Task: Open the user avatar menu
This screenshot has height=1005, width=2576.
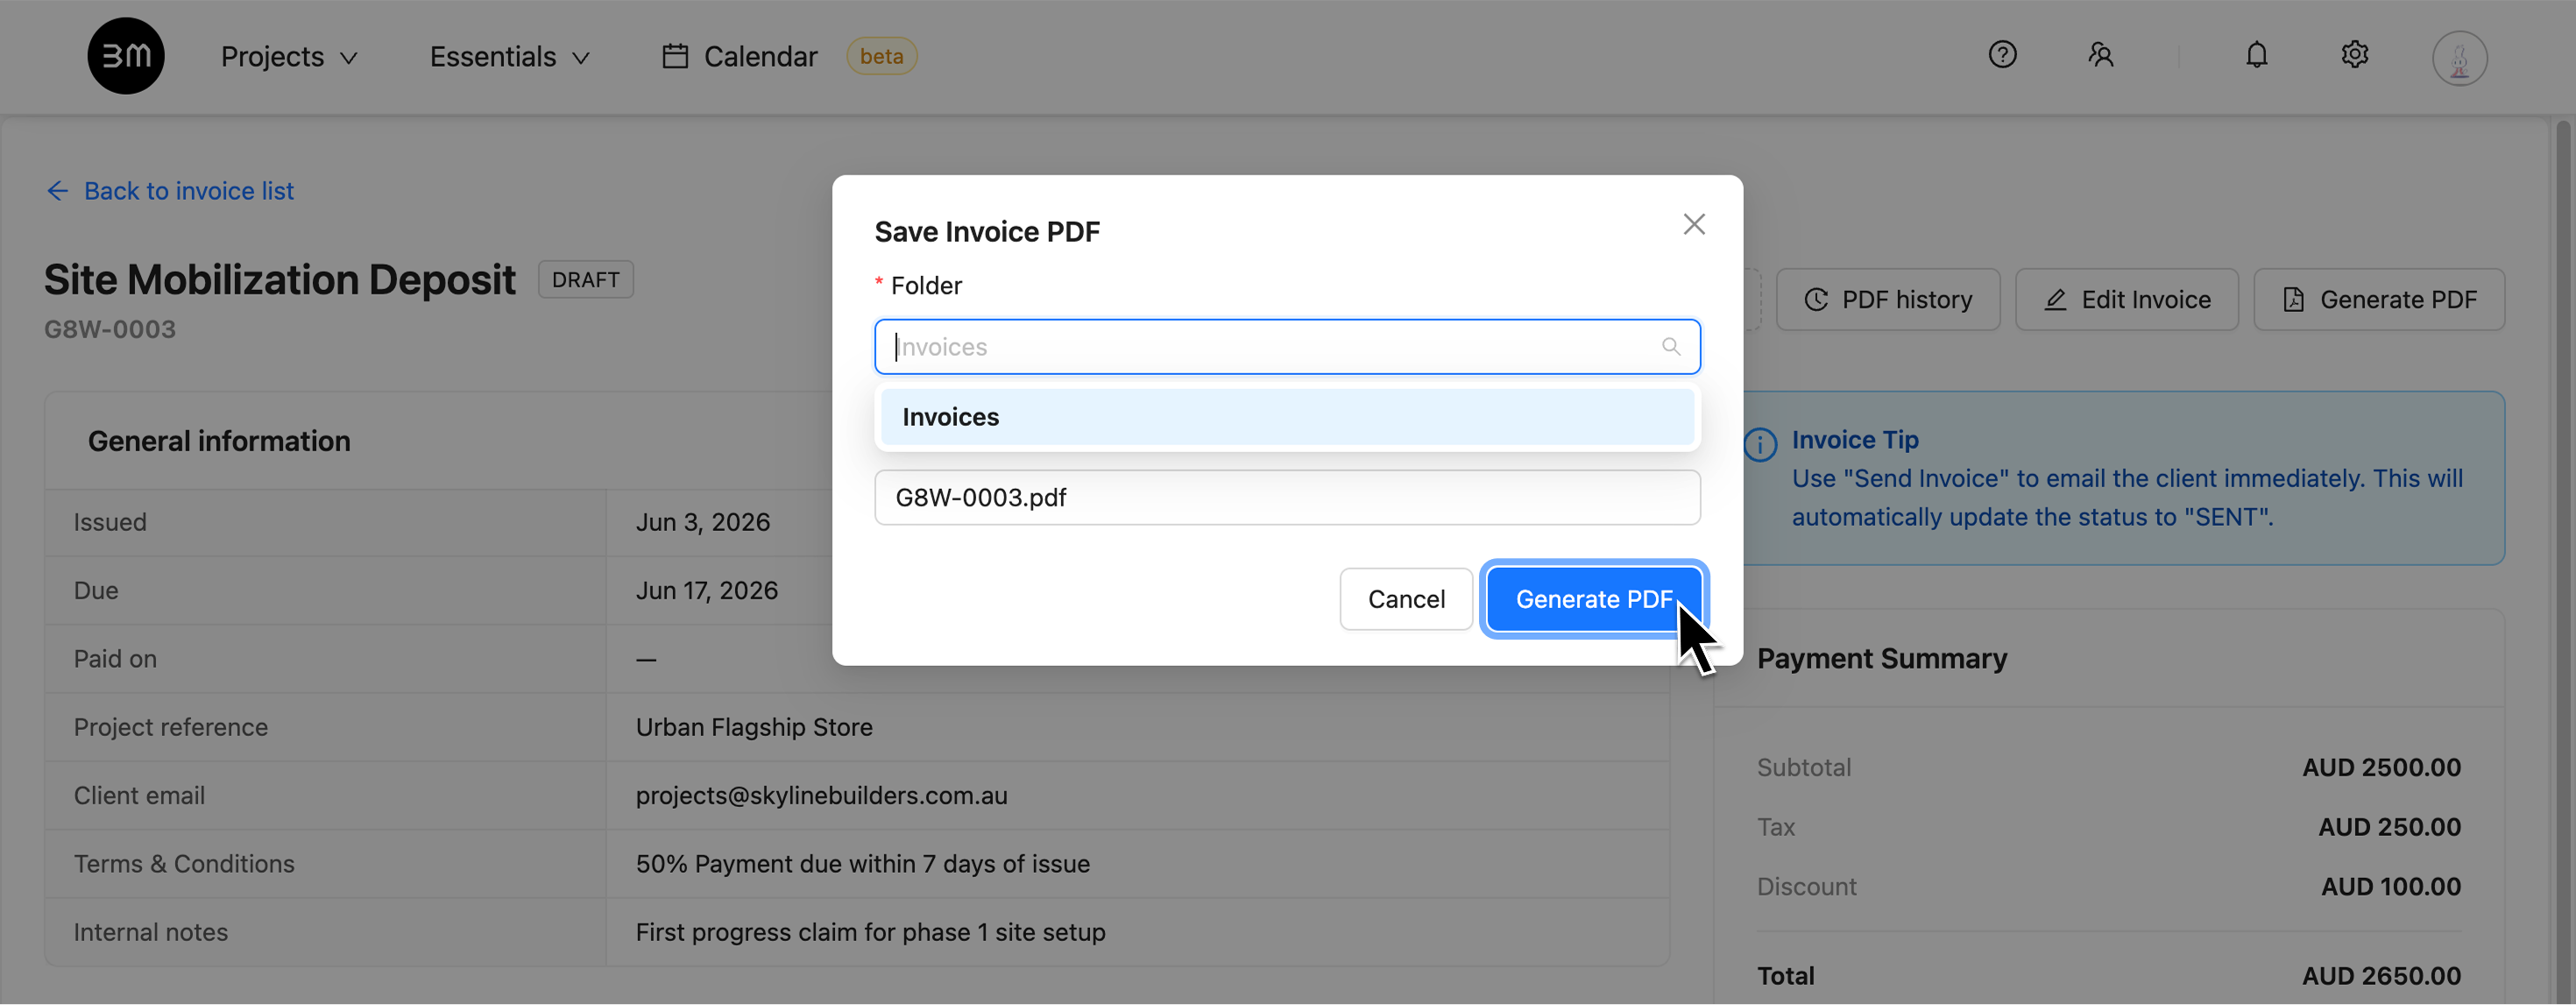Action: click(2459, 58)
